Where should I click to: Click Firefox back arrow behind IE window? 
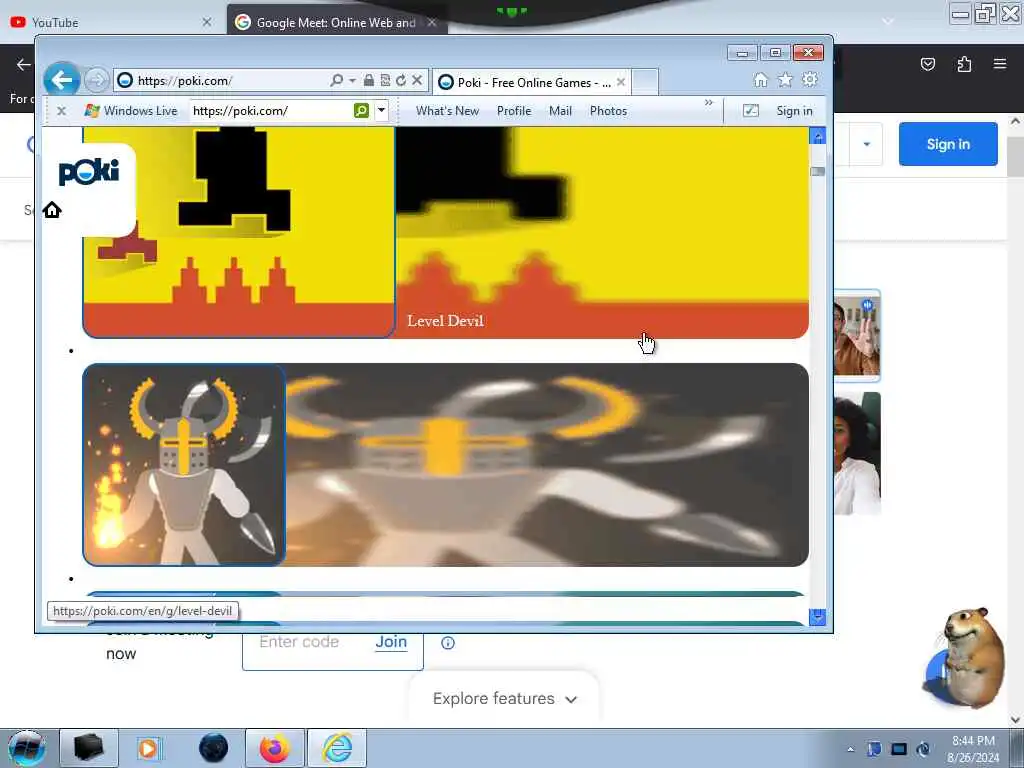[x=24, y=64]
